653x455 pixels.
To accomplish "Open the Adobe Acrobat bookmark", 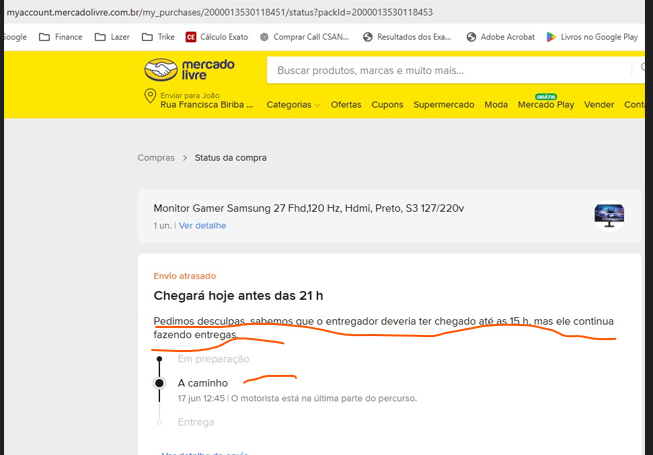I will click(x=500, y=37).
